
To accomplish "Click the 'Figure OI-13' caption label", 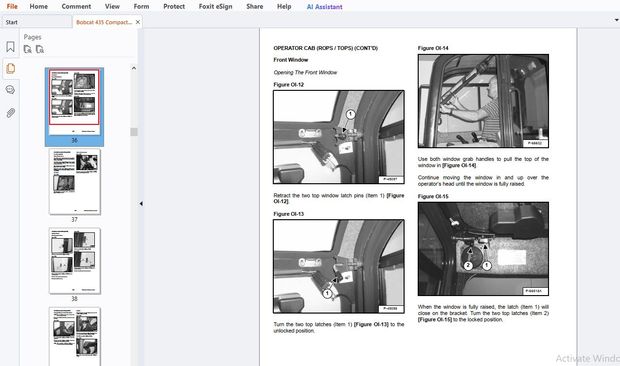I will pos(289,214).
